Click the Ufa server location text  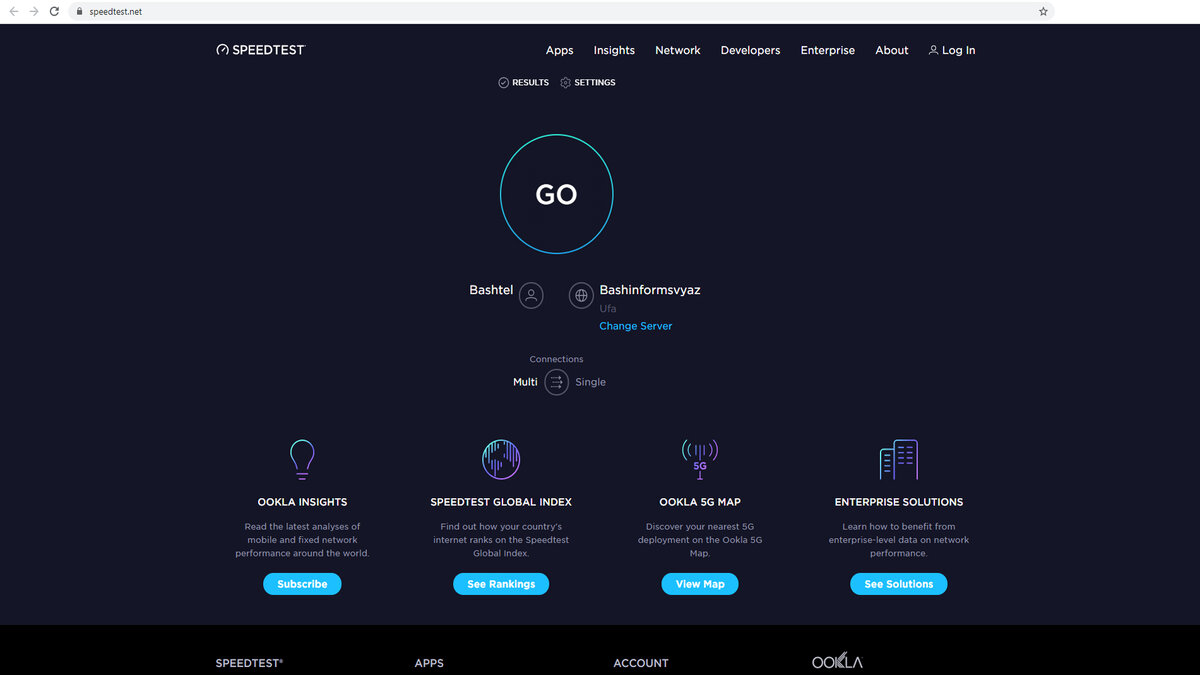(608, 309)
